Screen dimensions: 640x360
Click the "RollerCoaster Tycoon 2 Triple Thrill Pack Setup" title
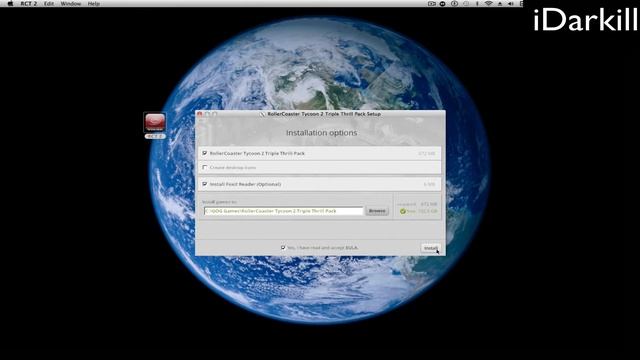click(324, 114)
